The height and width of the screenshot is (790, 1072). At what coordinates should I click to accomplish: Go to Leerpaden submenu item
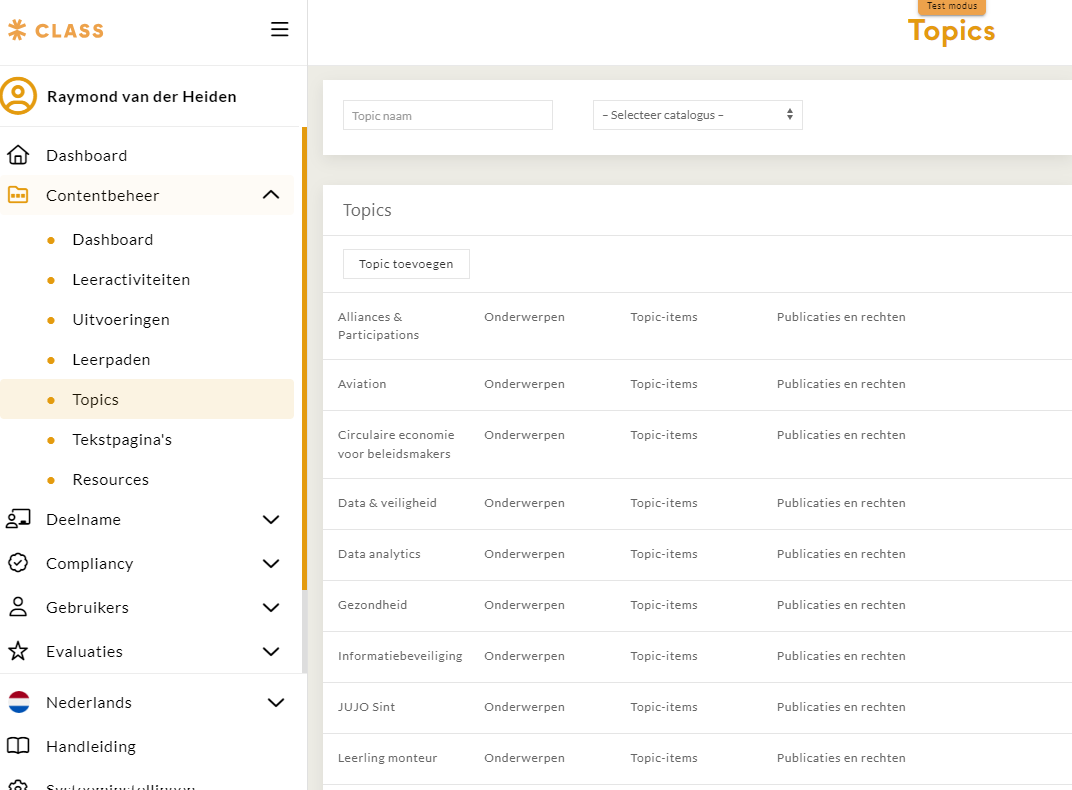(111, 359)
